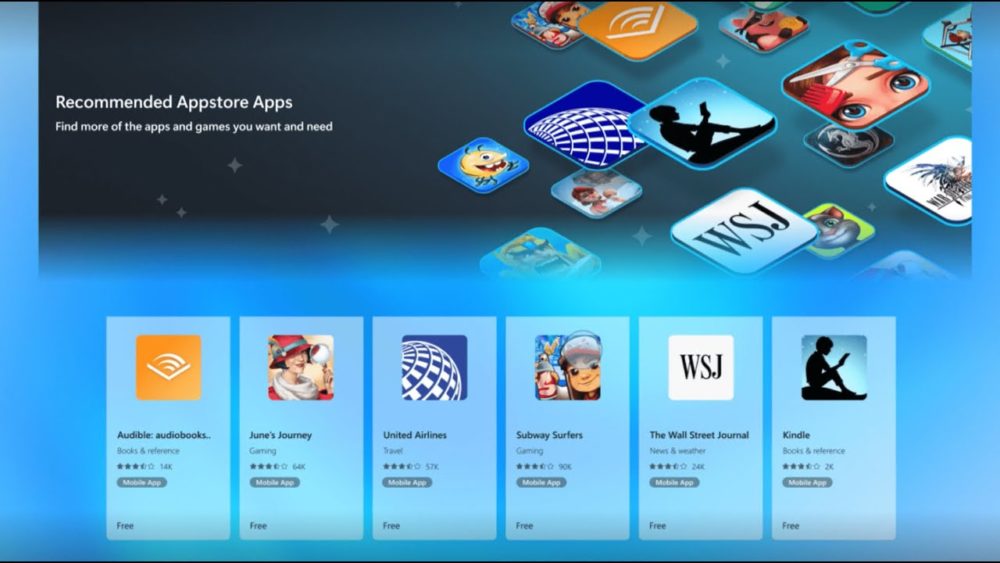Open the Audible: audiobooks title
The image size is (1000, 563).
click(164, 435)
